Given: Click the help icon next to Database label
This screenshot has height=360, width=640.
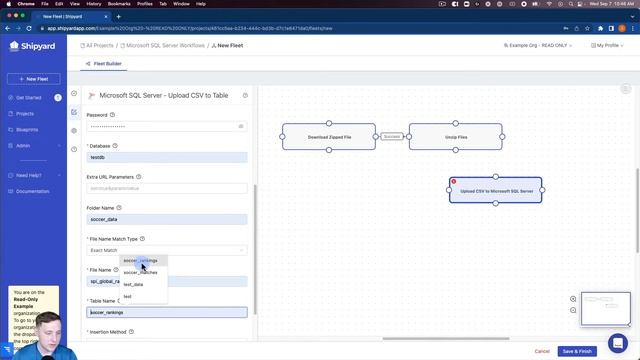Looking at the screenshot, I should tap(115, 146).
